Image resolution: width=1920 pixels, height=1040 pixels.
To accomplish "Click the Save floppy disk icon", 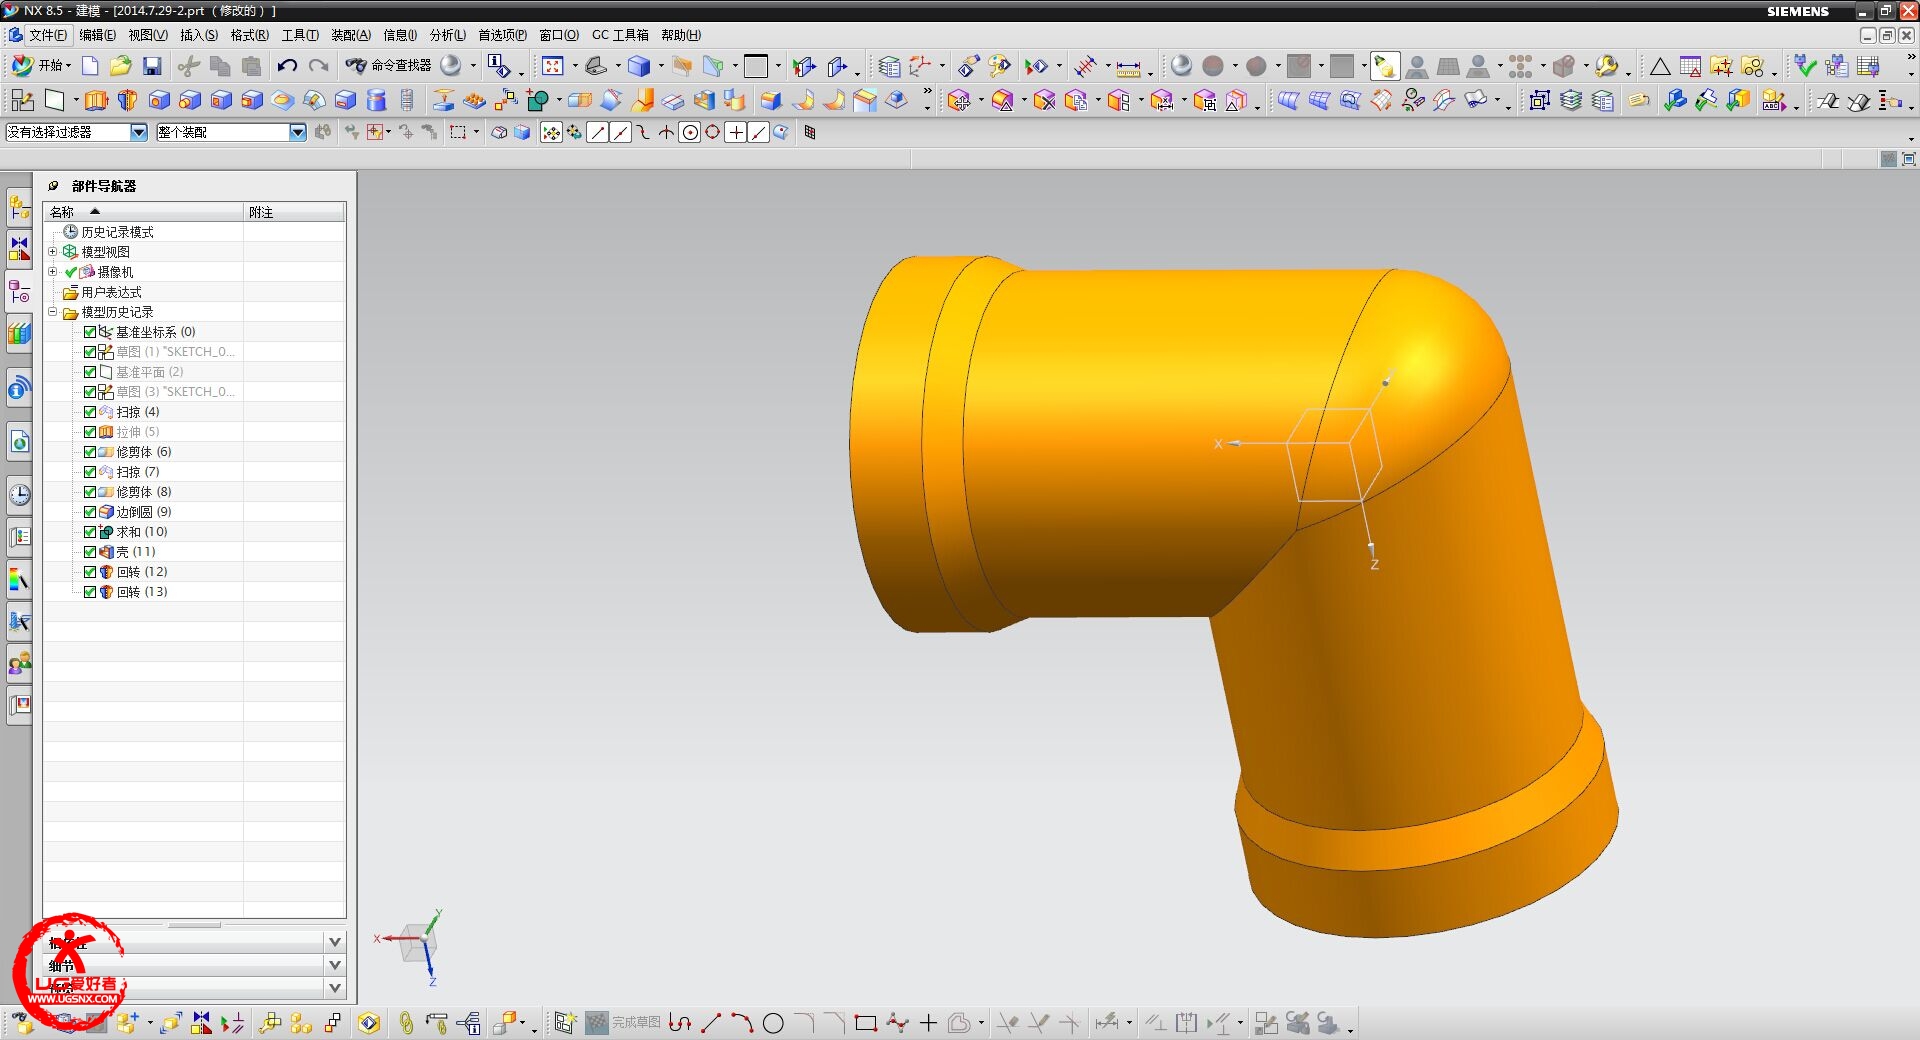I will click(x=152, y=66).
